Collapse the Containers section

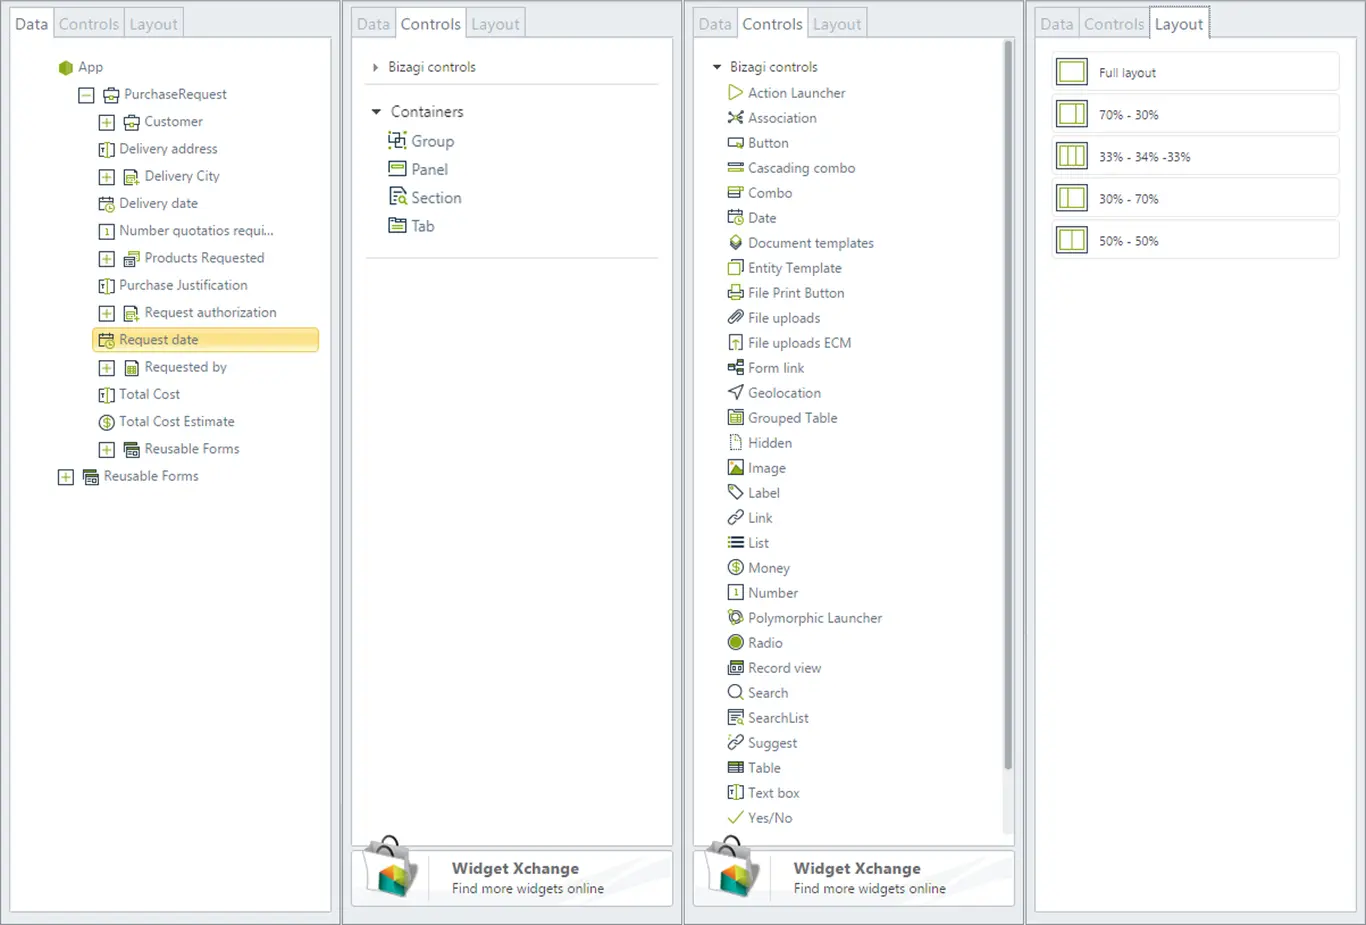[376, 112]
